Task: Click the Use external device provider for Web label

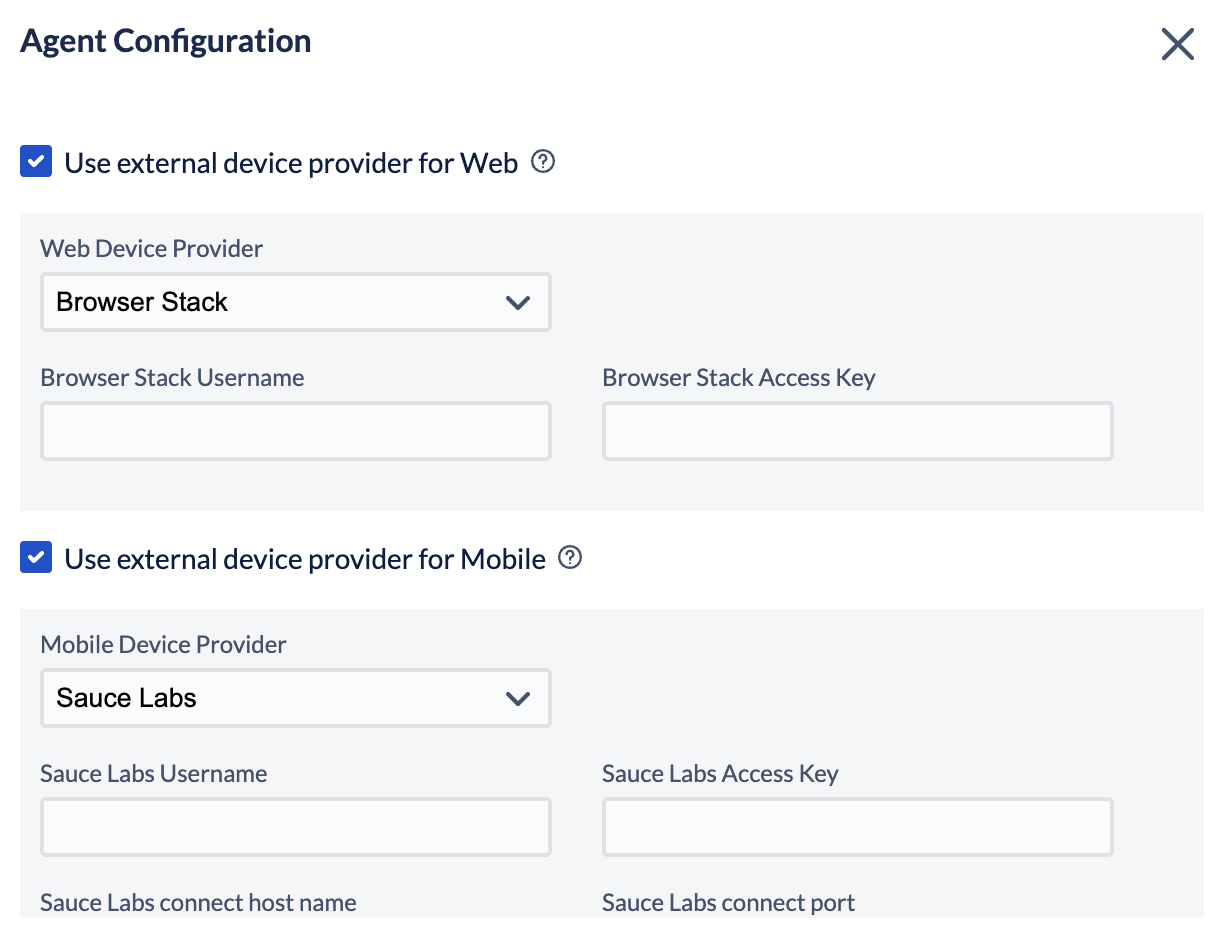Action: [290, 161]
